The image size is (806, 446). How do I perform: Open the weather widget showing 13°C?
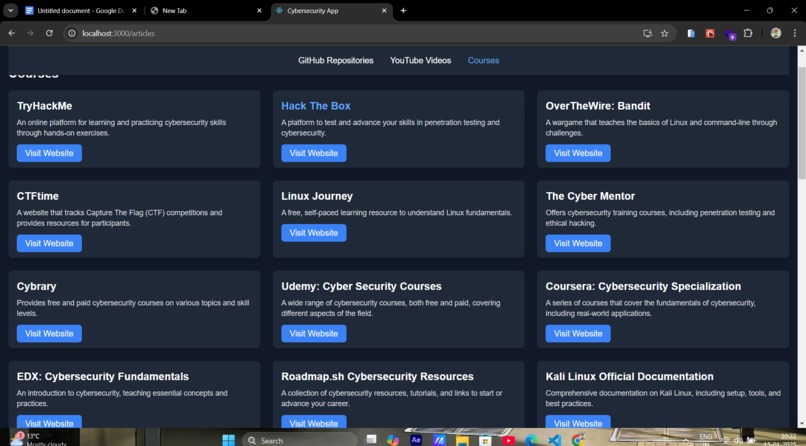39,439
